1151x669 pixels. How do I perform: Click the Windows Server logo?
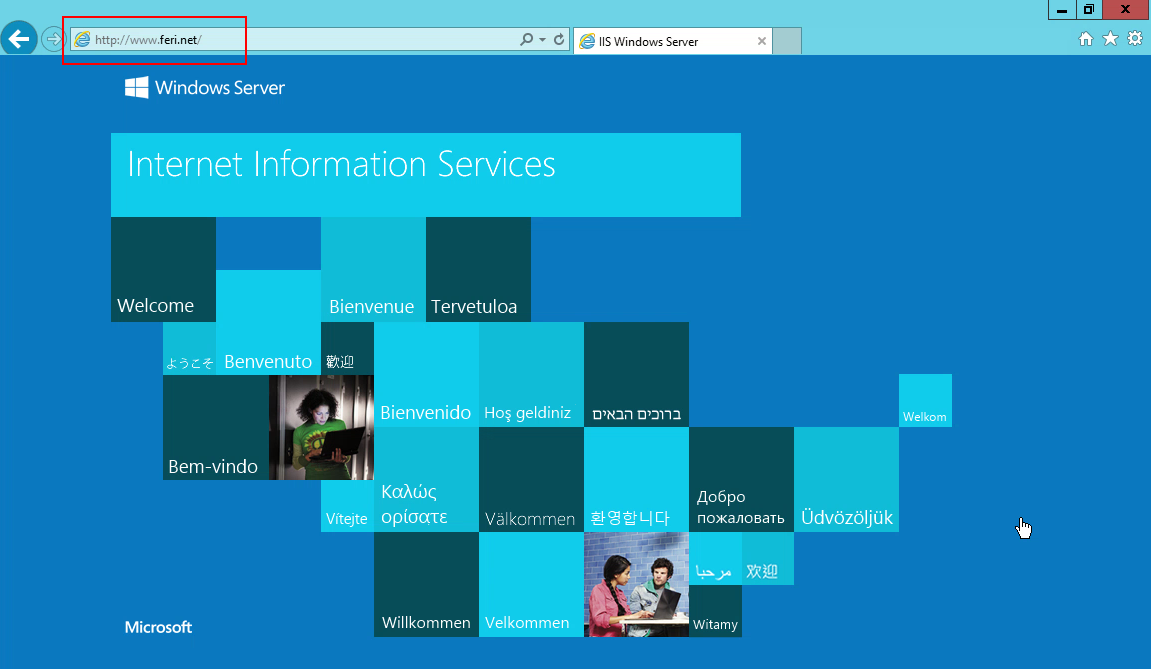(205, 87)
